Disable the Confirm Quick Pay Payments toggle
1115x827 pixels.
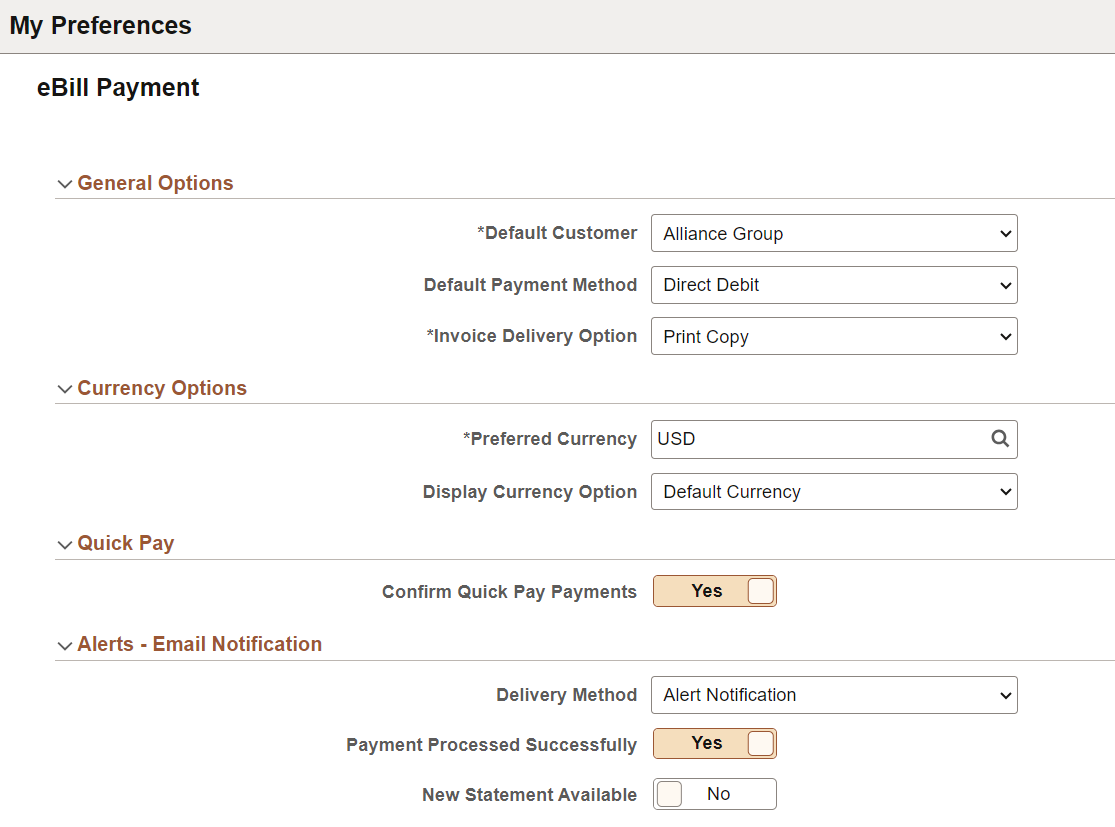pos(715,591)
